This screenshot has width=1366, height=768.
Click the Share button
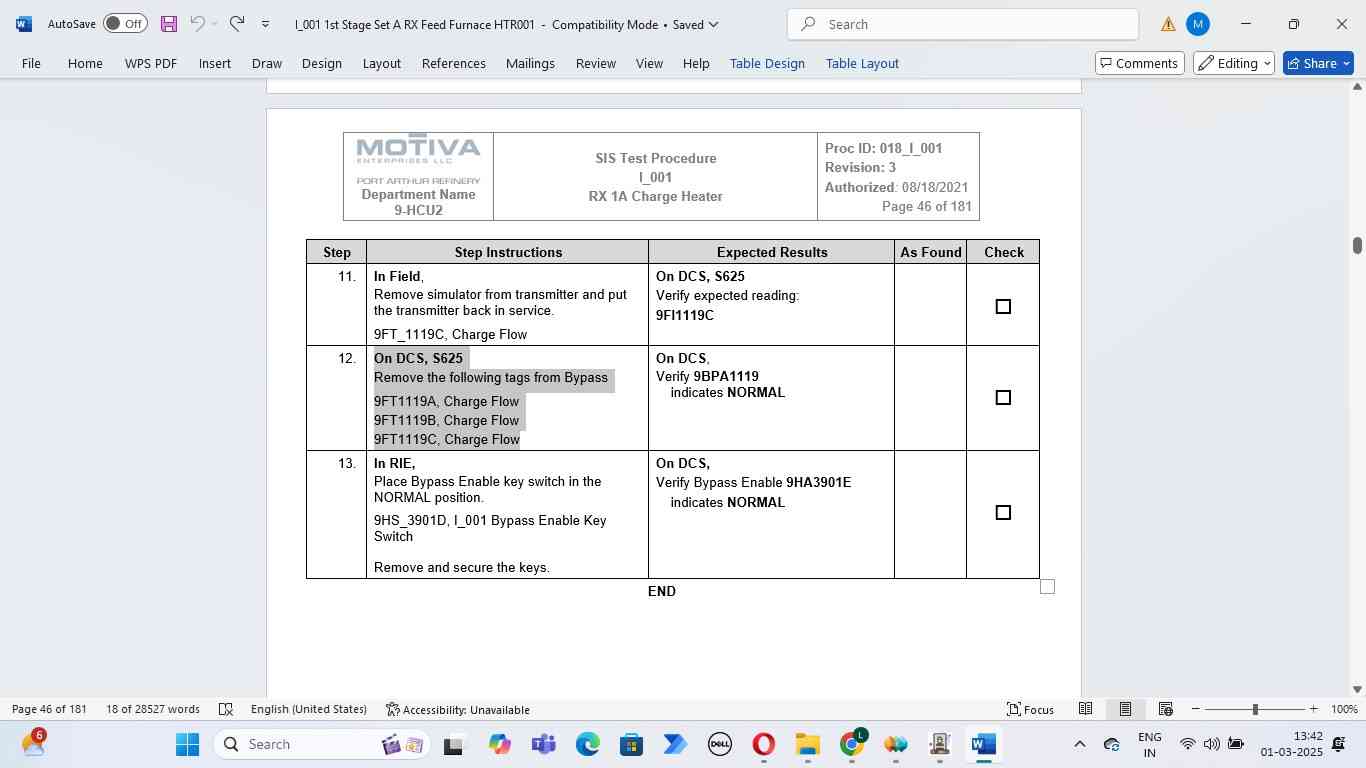click(1318, 63)
